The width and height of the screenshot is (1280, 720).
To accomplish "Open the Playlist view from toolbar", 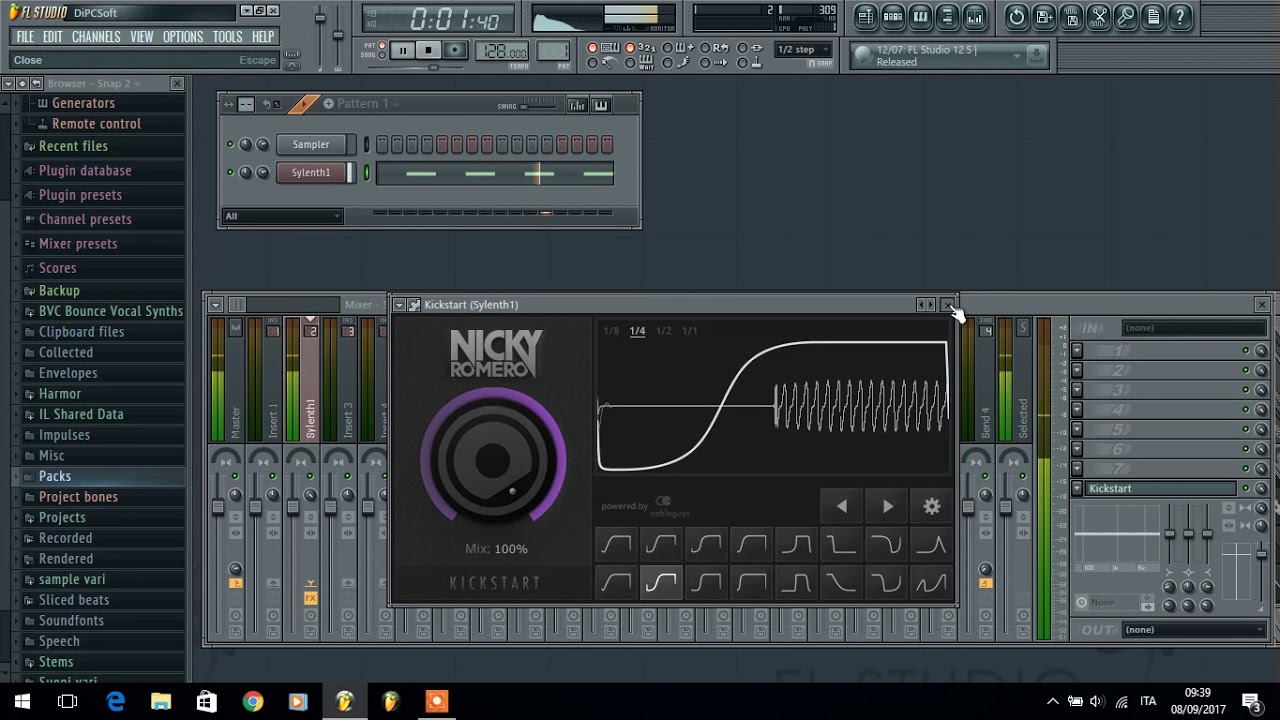I will (866, 16).
